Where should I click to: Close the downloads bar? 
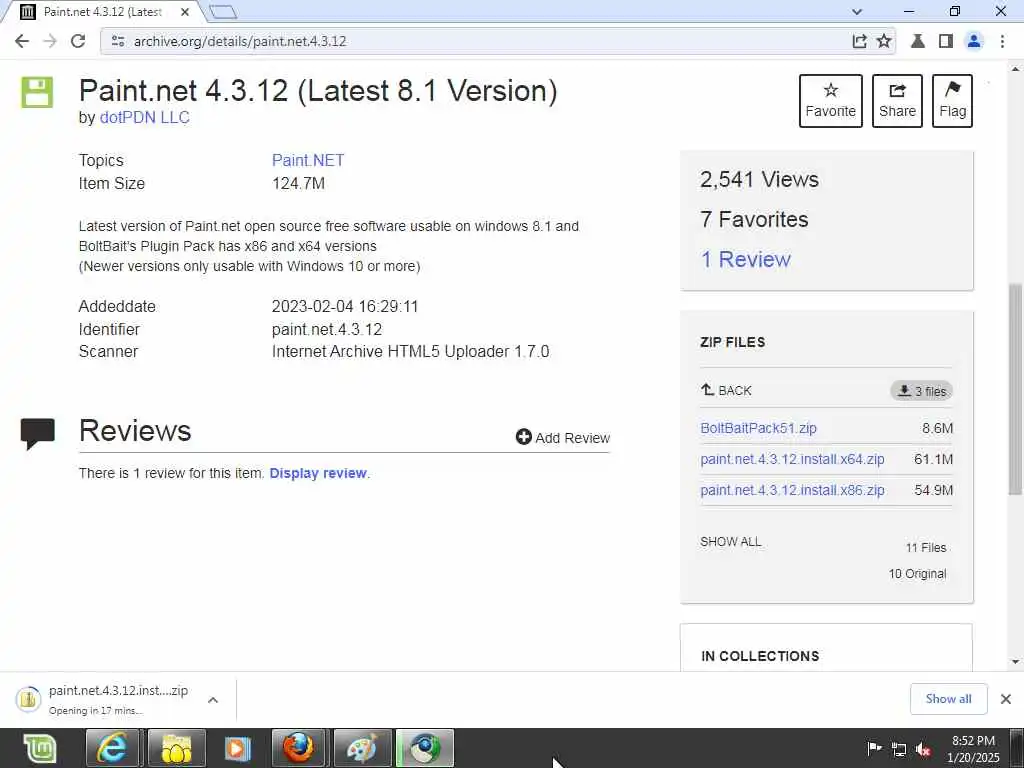coord(1006,699)
